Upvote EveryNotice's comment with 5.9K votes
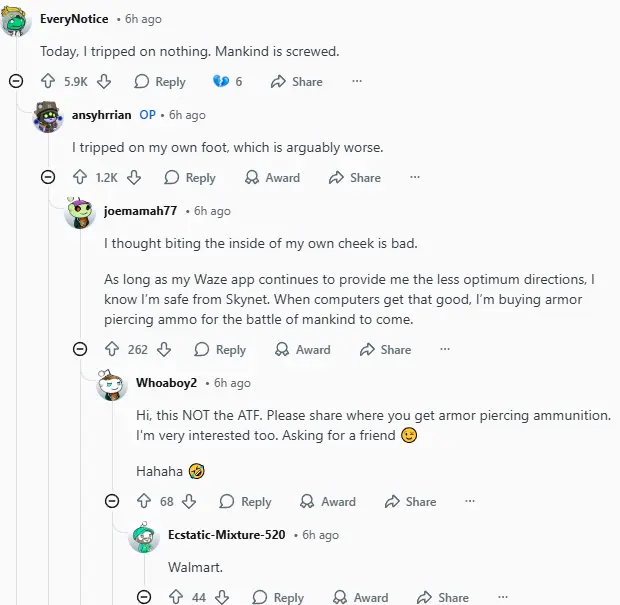The height and width of the screenshot is (605, 620). point(48,82)
